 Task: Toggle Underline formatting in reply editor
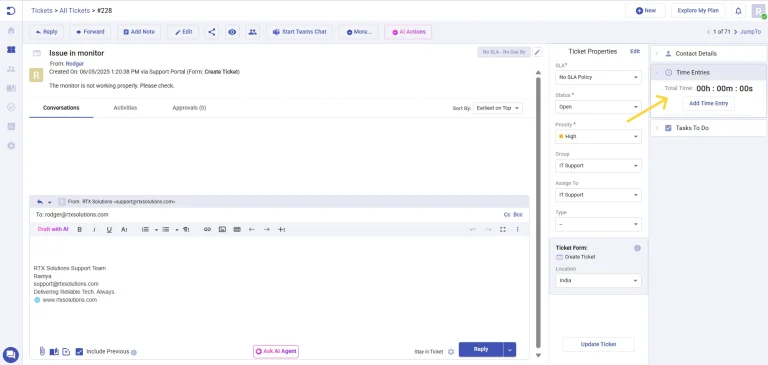(x=109, y=229)
